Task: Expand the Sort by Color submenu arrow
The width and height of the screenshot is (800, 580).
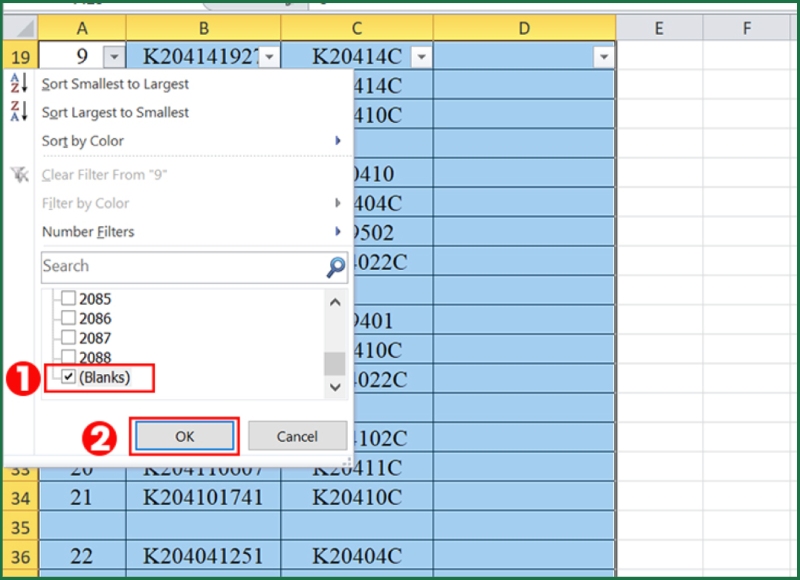Action: pos(340,140)
